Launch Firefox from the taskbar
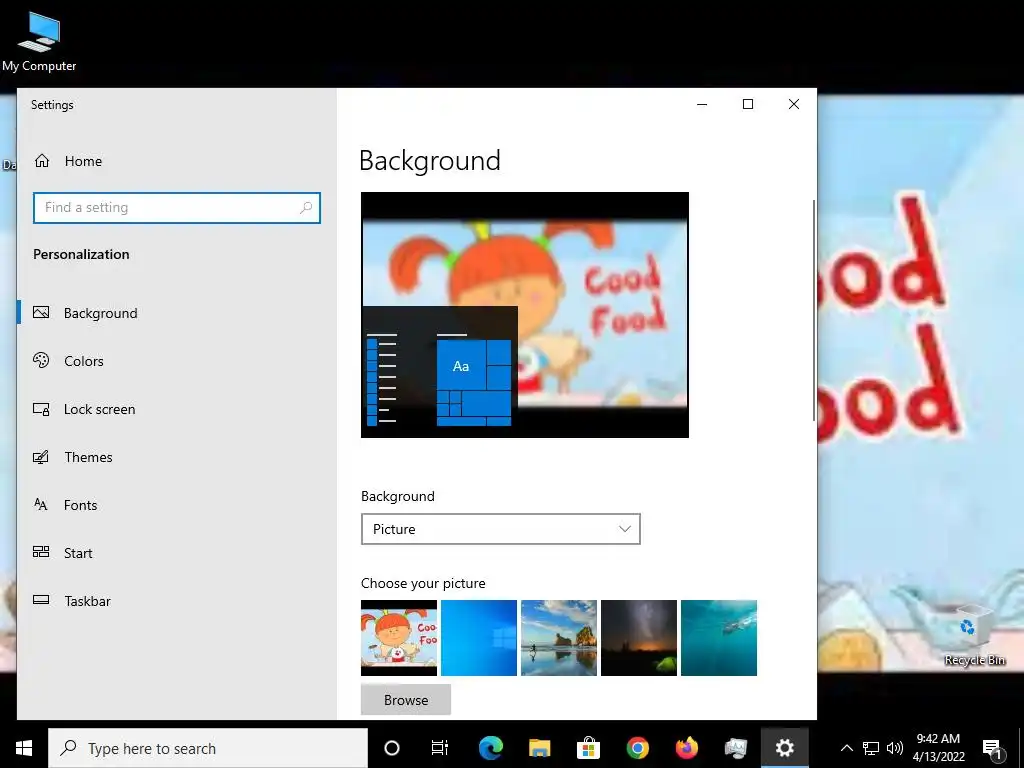1024x768 pixels. coord(686,748)
